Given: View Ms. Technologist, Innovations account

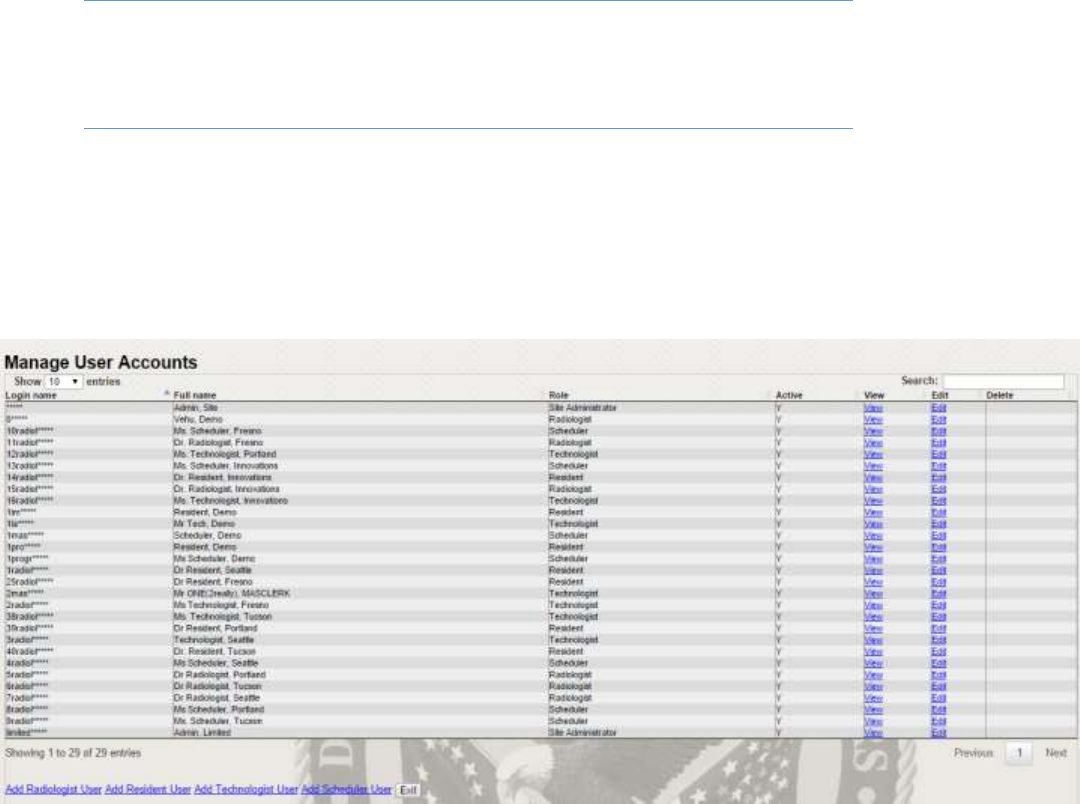Looking at the screenshot, I should (873, 501).
